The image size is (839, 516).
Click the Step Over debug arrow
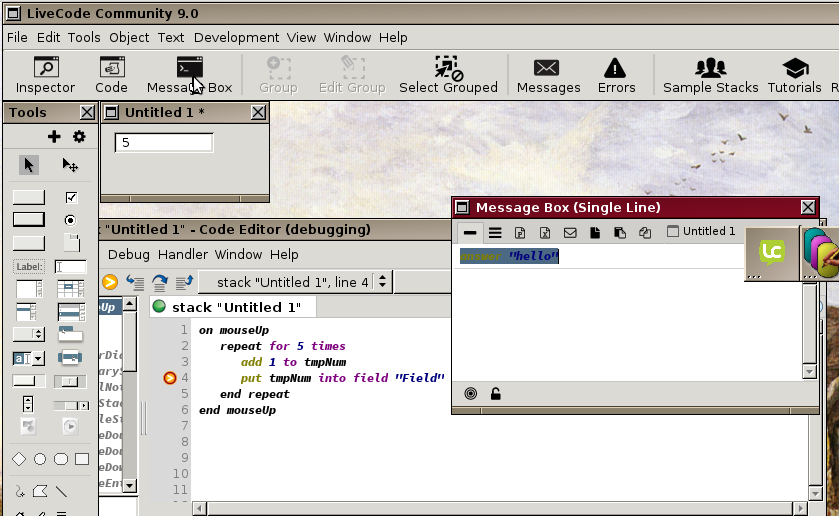pyautogui.click(x=159, y=283)
